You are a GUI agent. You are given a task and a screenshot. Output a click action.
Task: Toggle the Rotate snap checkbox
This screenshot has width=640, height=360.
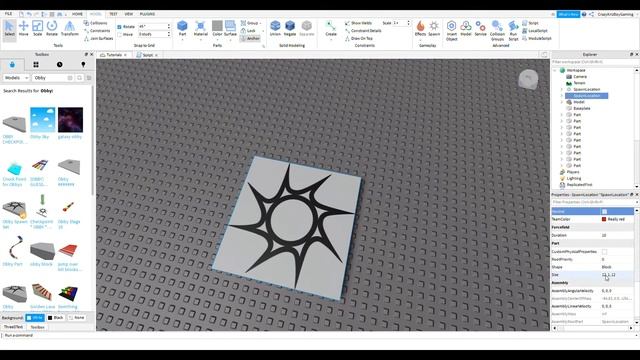(x=120, y=27)
